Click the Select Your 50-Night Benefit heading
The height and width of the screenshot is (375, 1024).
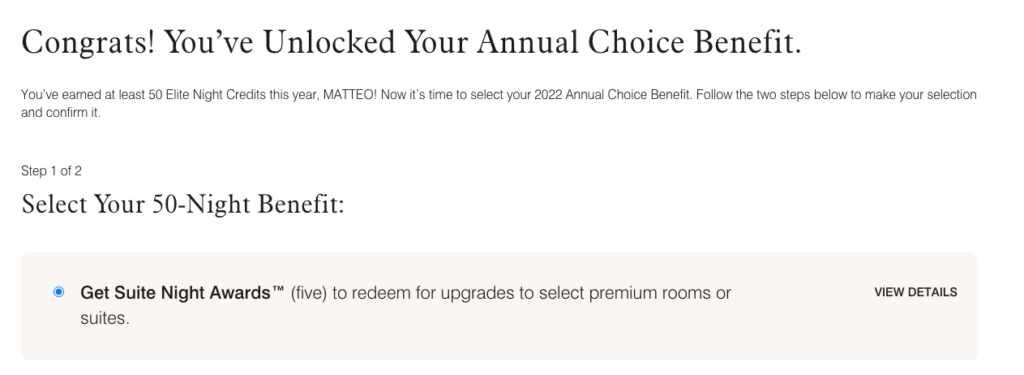[x=183, y=204]
